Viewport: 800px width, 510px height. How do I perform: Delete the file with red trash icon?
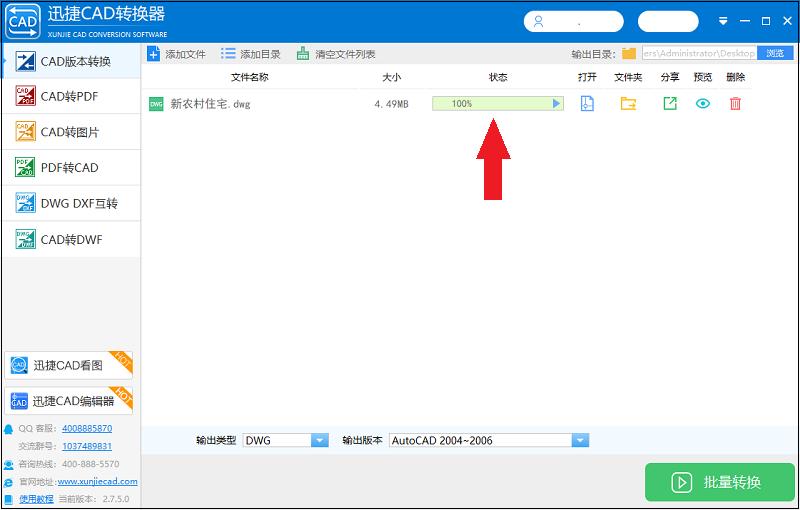(x=735, y=104)
